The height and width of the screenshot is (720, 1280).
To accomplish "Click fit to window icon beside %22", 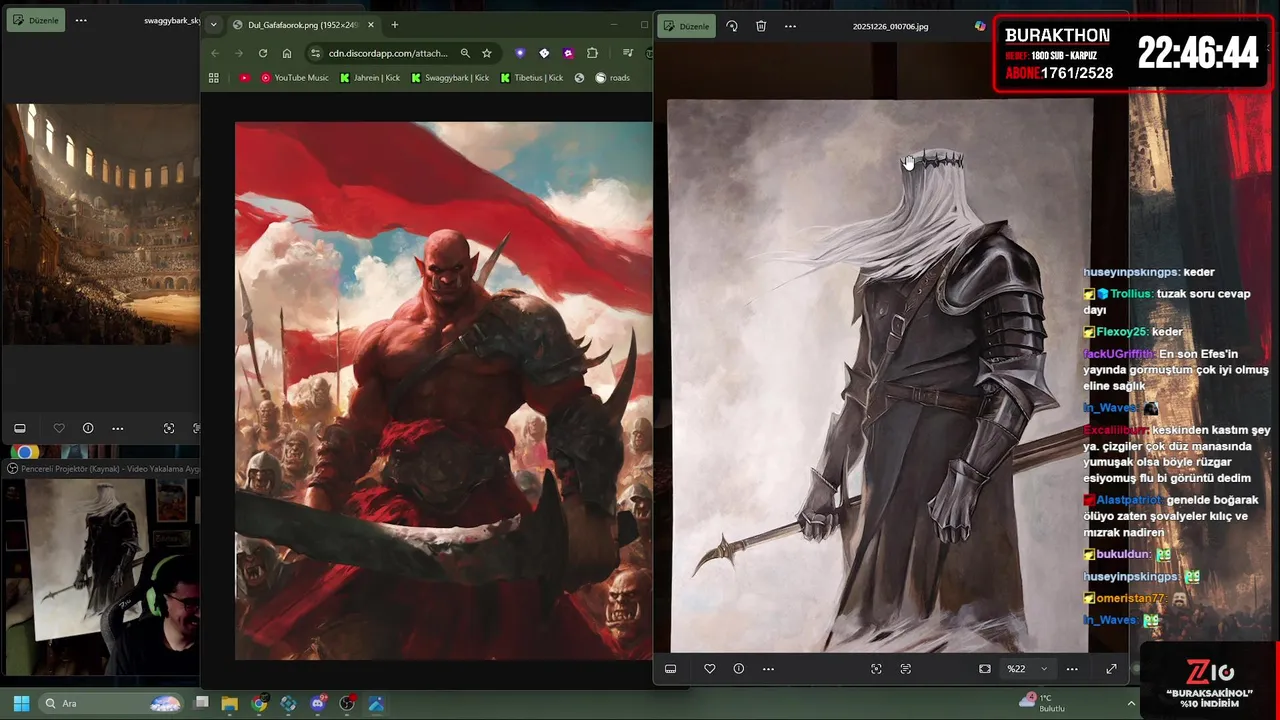I will 985,669.
